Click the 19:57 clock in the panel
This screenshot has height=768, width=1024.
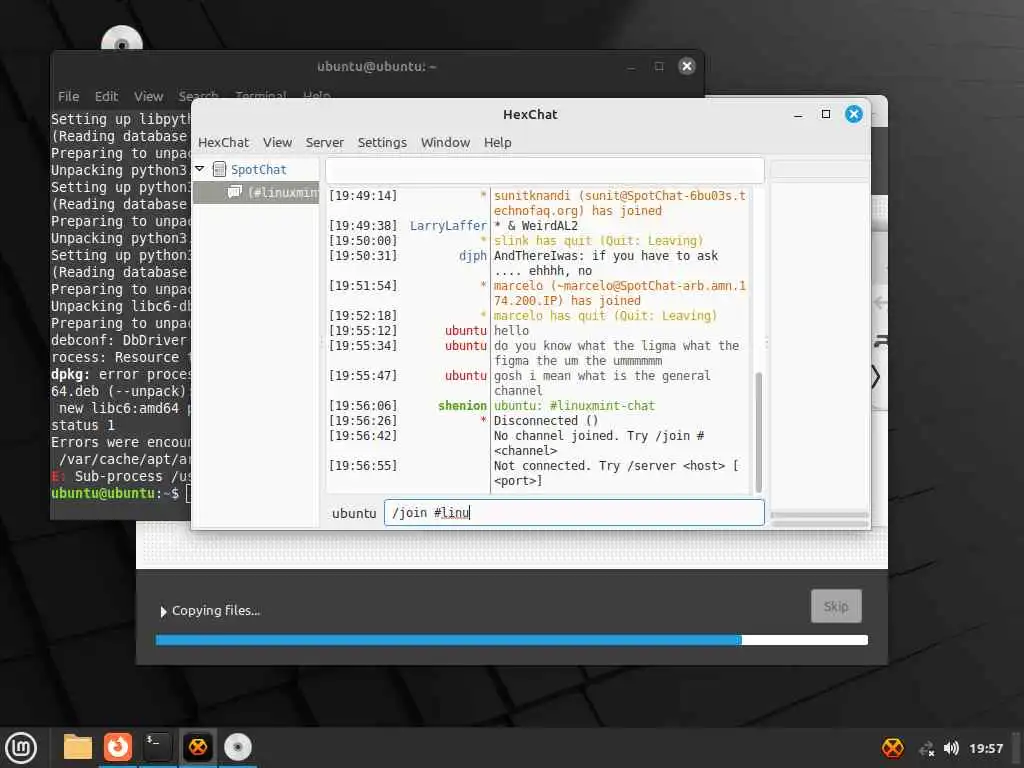pos(985,748)
